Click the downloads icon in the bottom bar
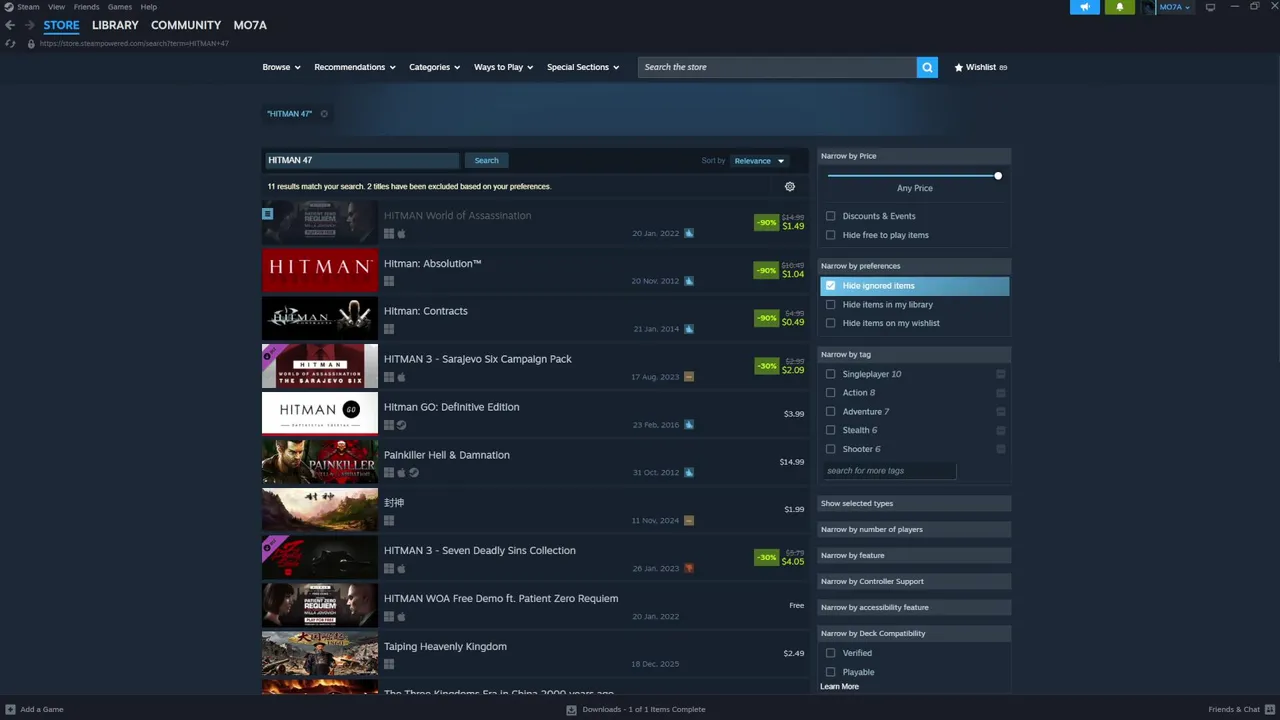 571,710
